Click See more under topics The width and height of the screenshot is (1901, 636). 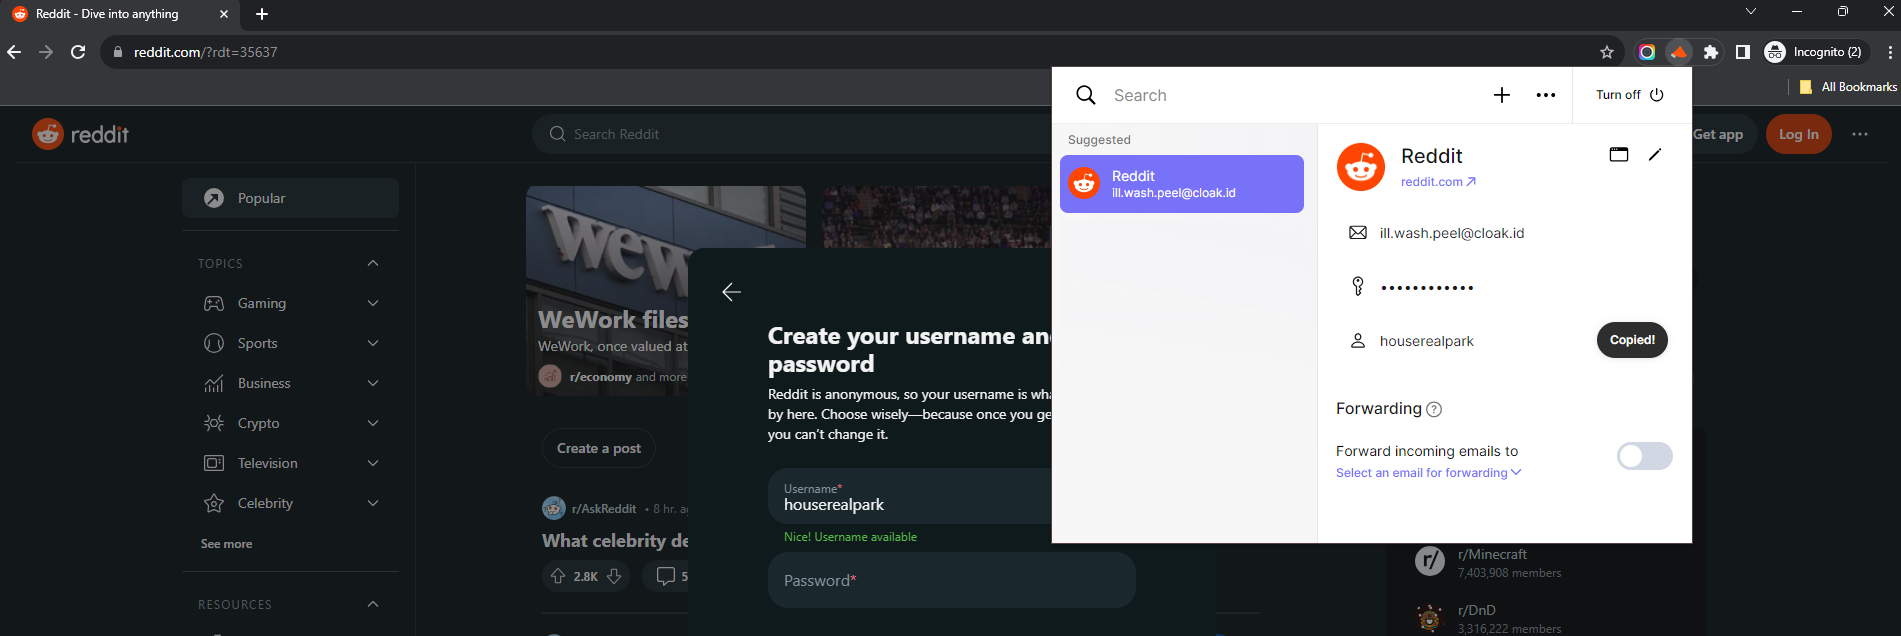(x=227, y=544)
